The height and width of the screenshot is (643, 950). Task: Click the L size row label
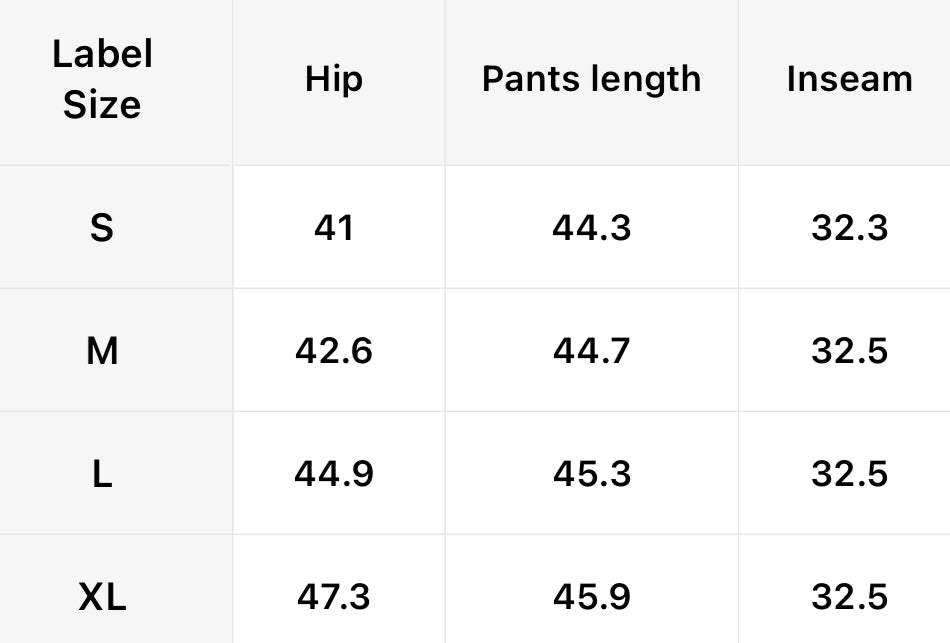[x=102, y=474]
